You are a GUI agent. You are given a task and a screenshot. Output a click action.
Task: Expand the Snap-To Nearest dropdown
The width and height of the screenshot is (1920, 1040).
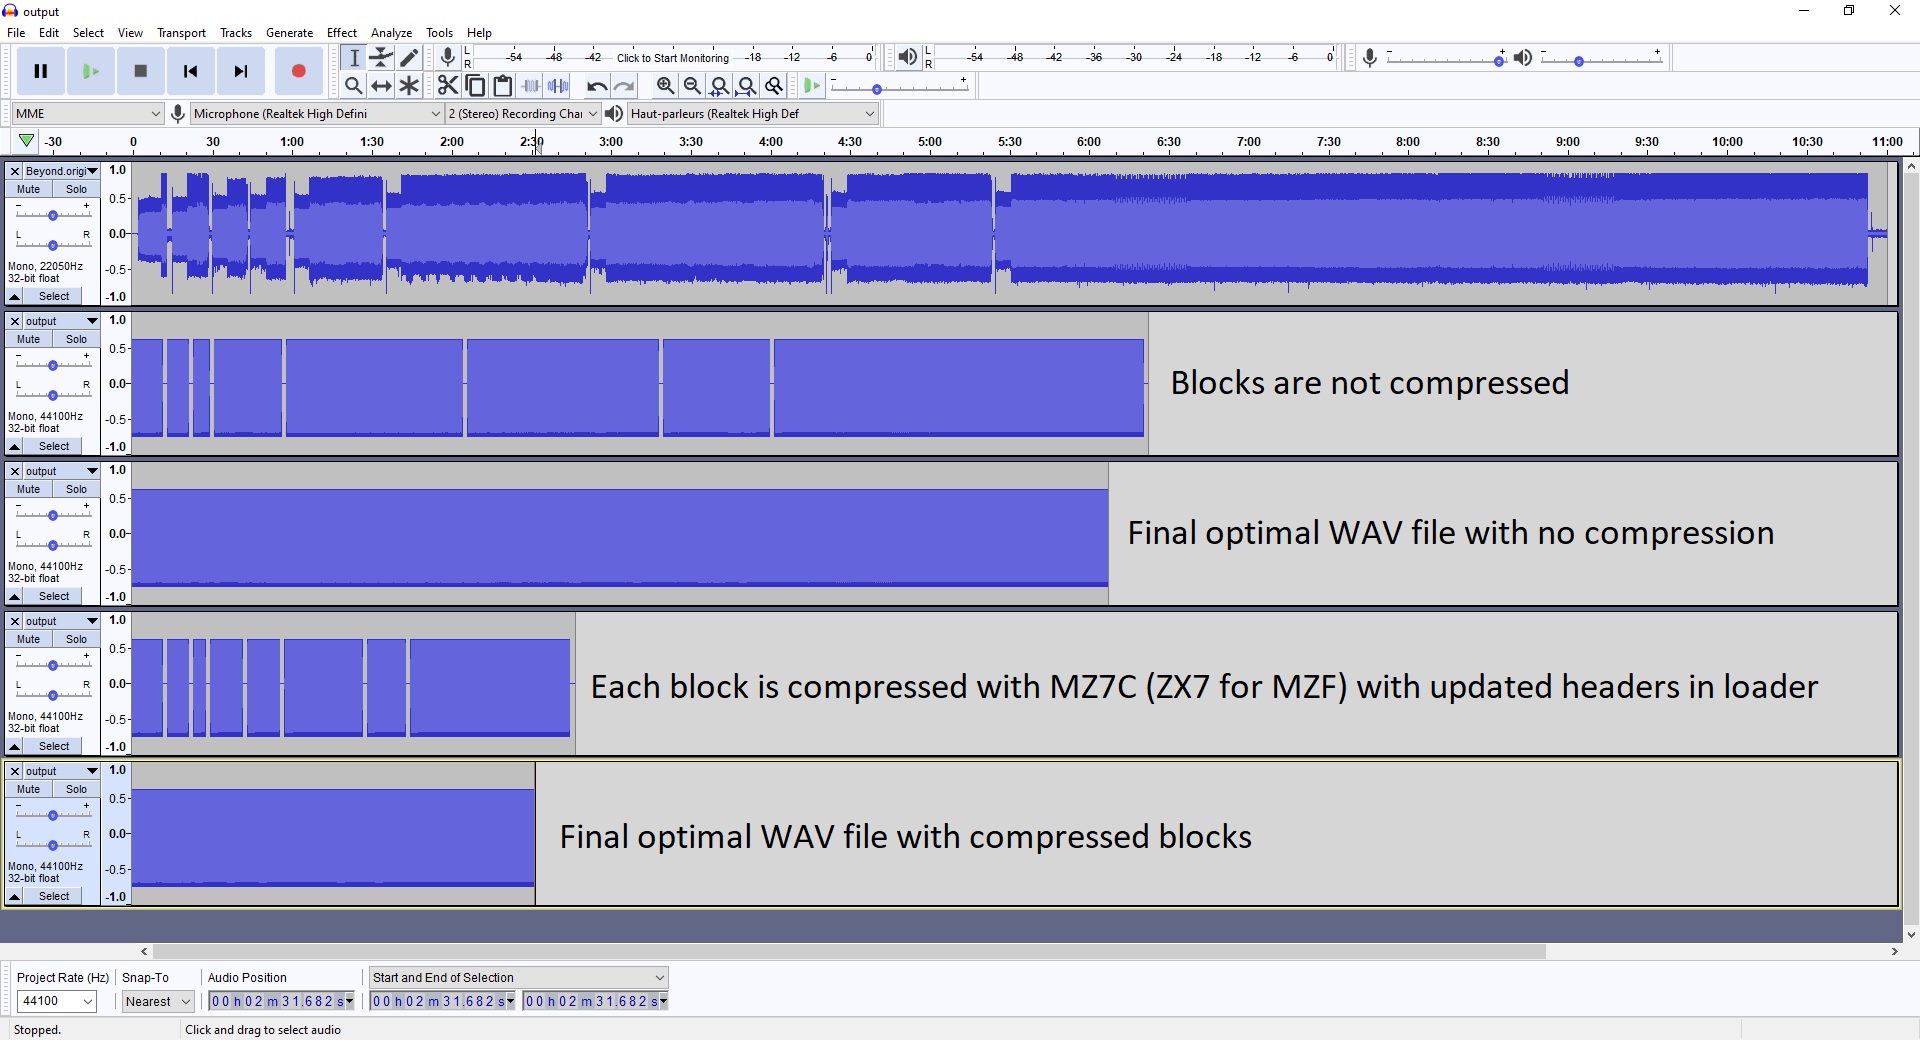click(x=158, y=1001)
